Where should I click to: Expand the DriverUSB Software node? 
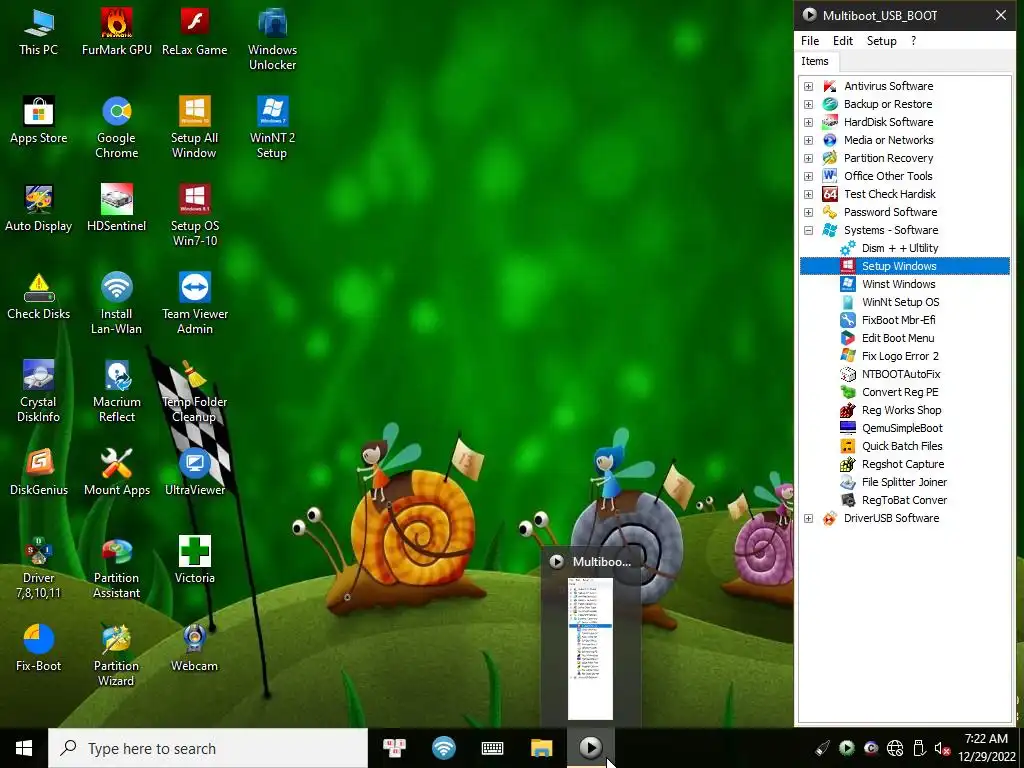pyautogui.click(x=808, y=519)
